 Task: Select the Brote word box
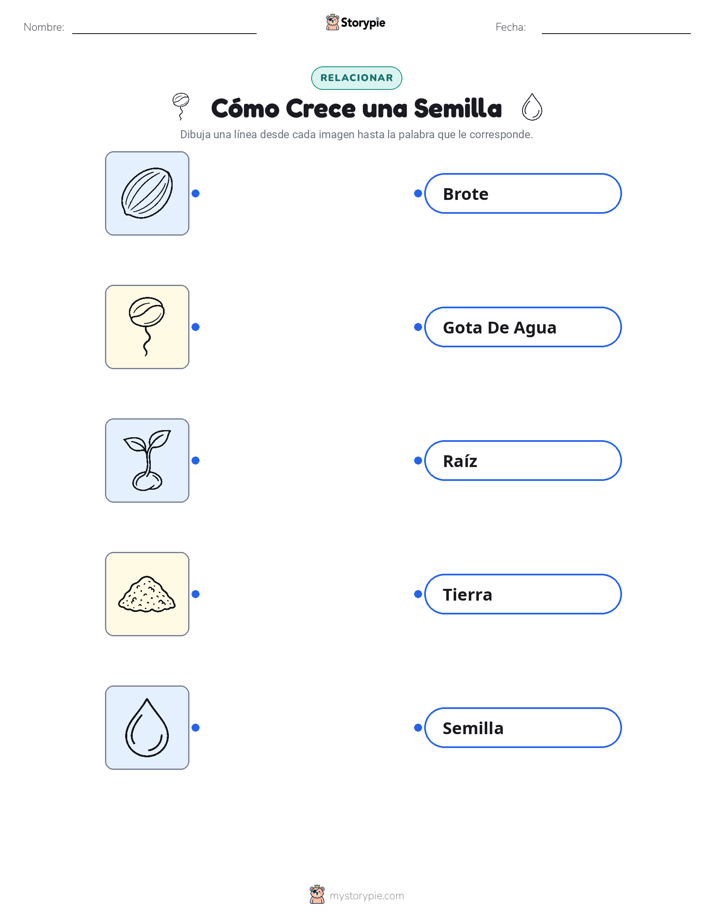(523, 193)
